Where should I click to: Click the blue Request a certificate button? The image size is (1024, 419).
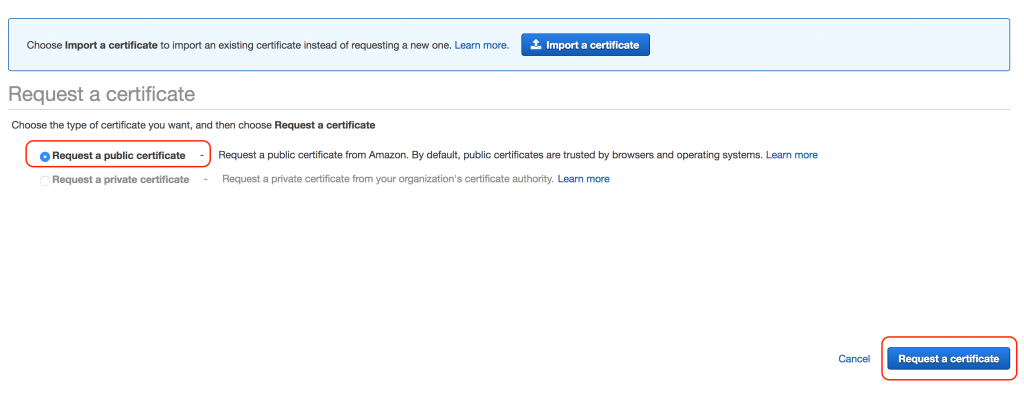(948, 358)
